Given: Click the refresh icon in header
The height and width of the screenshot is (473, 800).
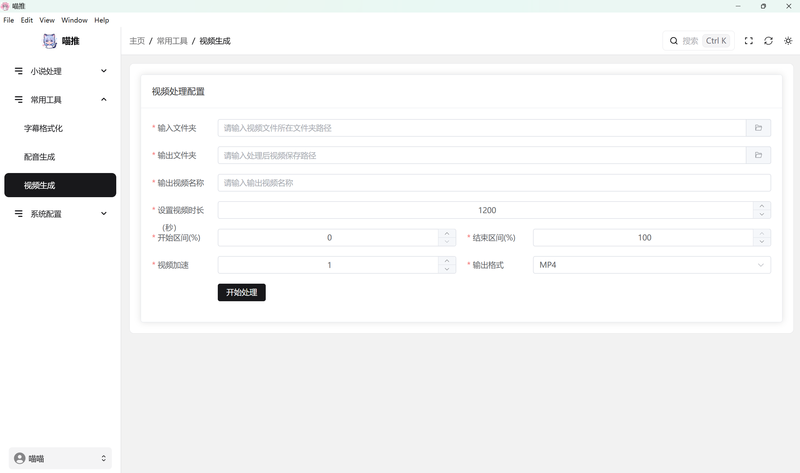Looking at the screenshot, I should point(768,41).
